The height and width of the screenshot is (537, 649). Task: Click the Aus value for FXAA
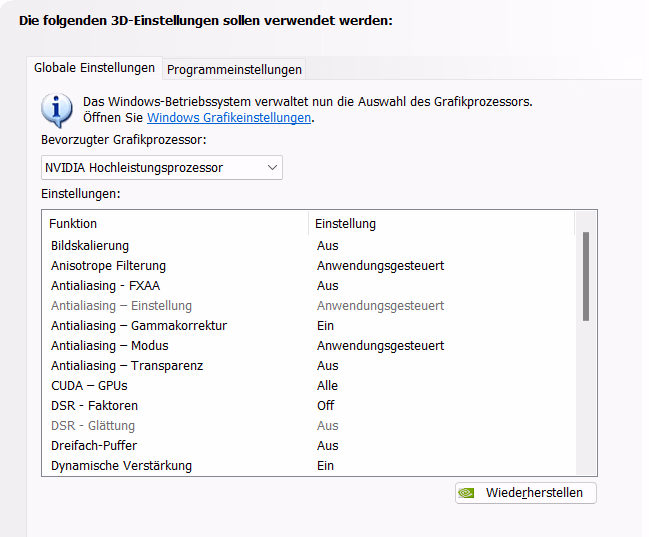pos(328,286)
